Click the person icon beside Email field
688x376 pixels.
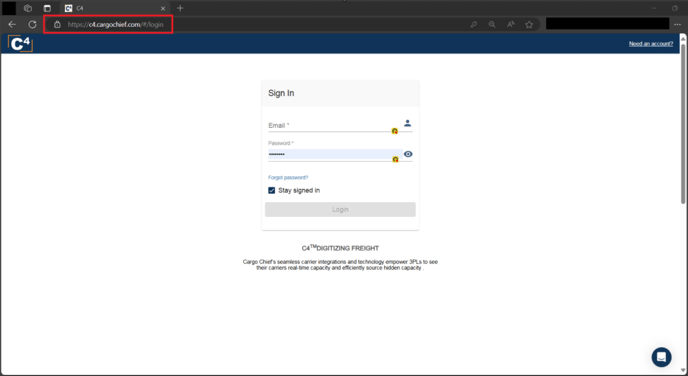tap(408, 123)
